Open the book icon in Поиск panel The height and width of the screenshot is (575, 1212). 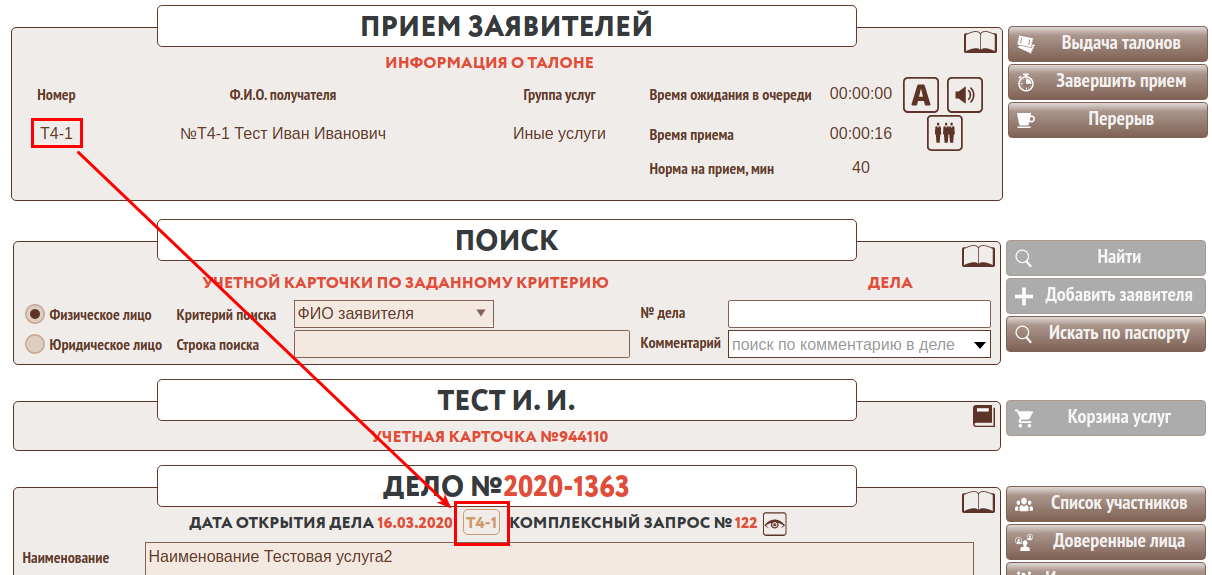978,257
